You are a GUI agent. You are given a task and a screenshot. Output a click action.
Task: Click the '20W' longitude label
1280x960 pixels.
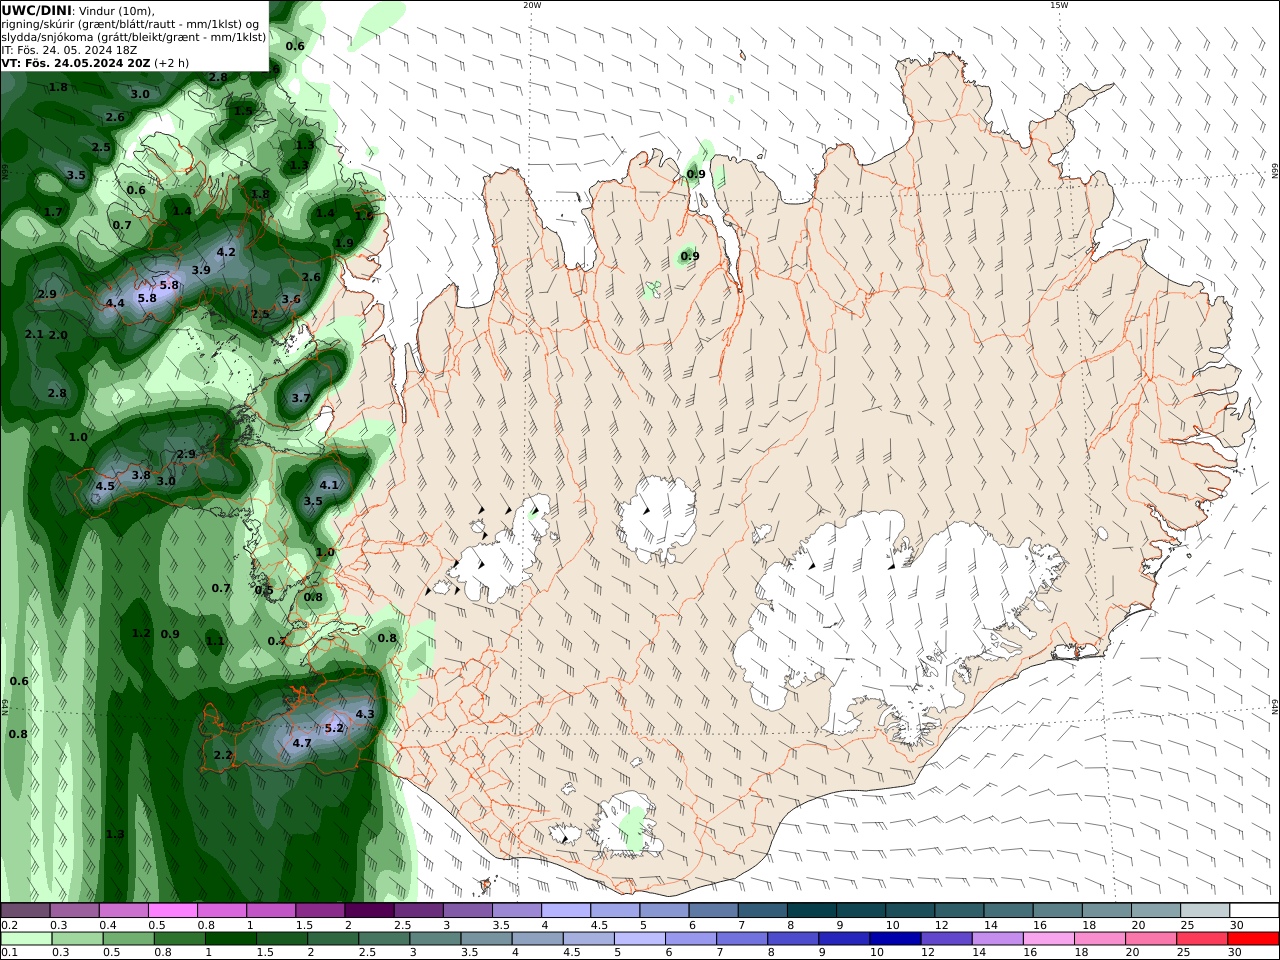532,5
